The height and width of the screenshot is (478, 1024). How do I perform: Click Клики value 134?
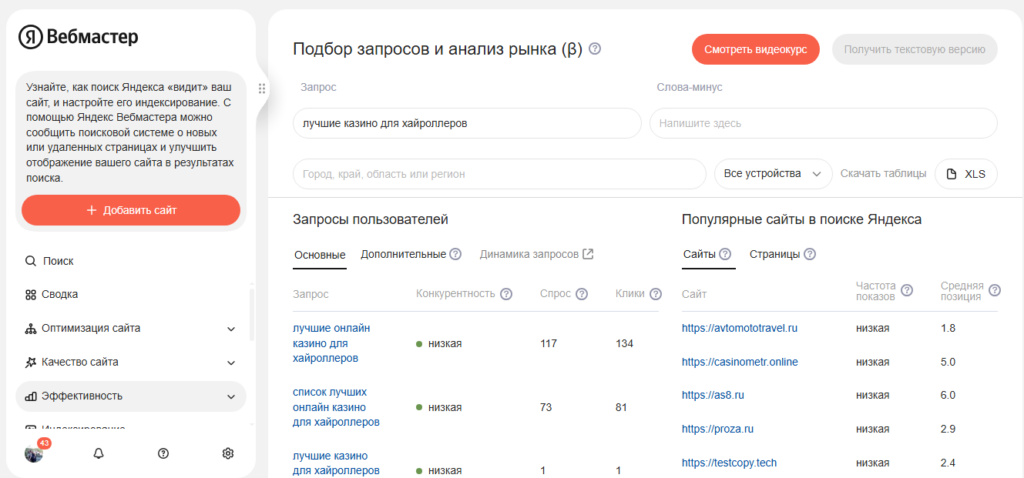tap(624, 343)
